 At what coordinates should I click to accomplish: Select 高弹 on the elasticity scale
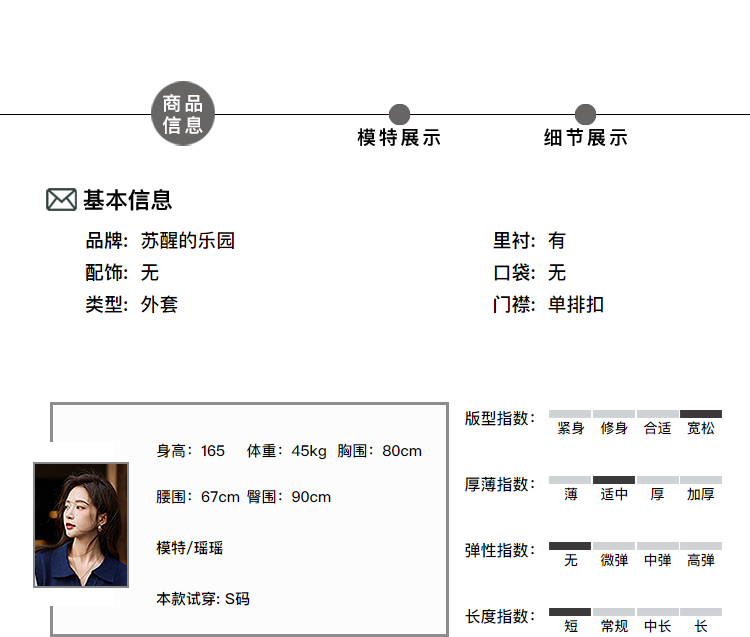[700, 559]
